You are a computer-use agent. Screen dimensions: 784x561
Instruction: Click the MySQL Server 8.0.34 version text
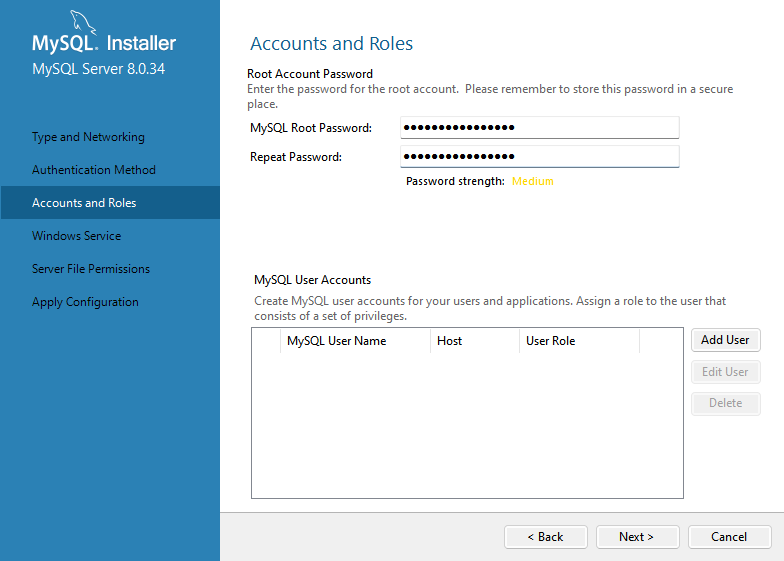coord(98,68)
